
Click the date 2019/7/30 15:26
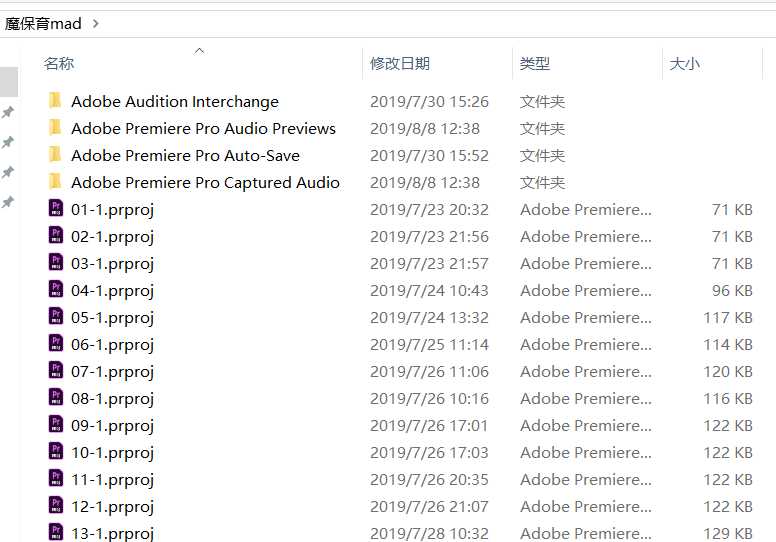point(429,101)
